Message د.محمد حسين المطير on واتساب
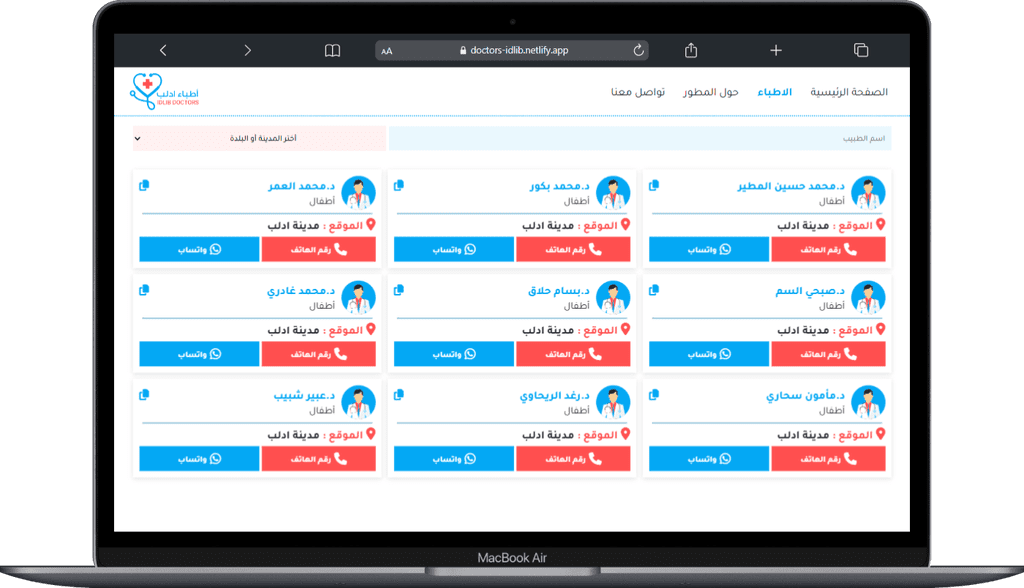This screenshot has width=1024, height=588. (709, 250)
